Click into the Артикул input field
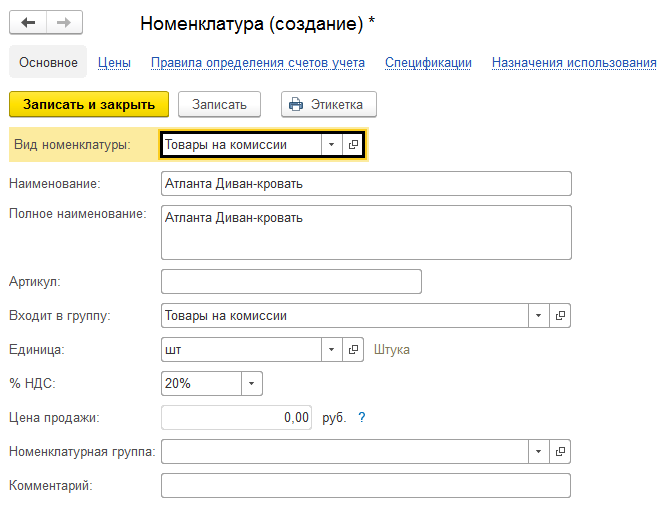The height and width of the screenshot is (505, 666). [x=290, y=282]
